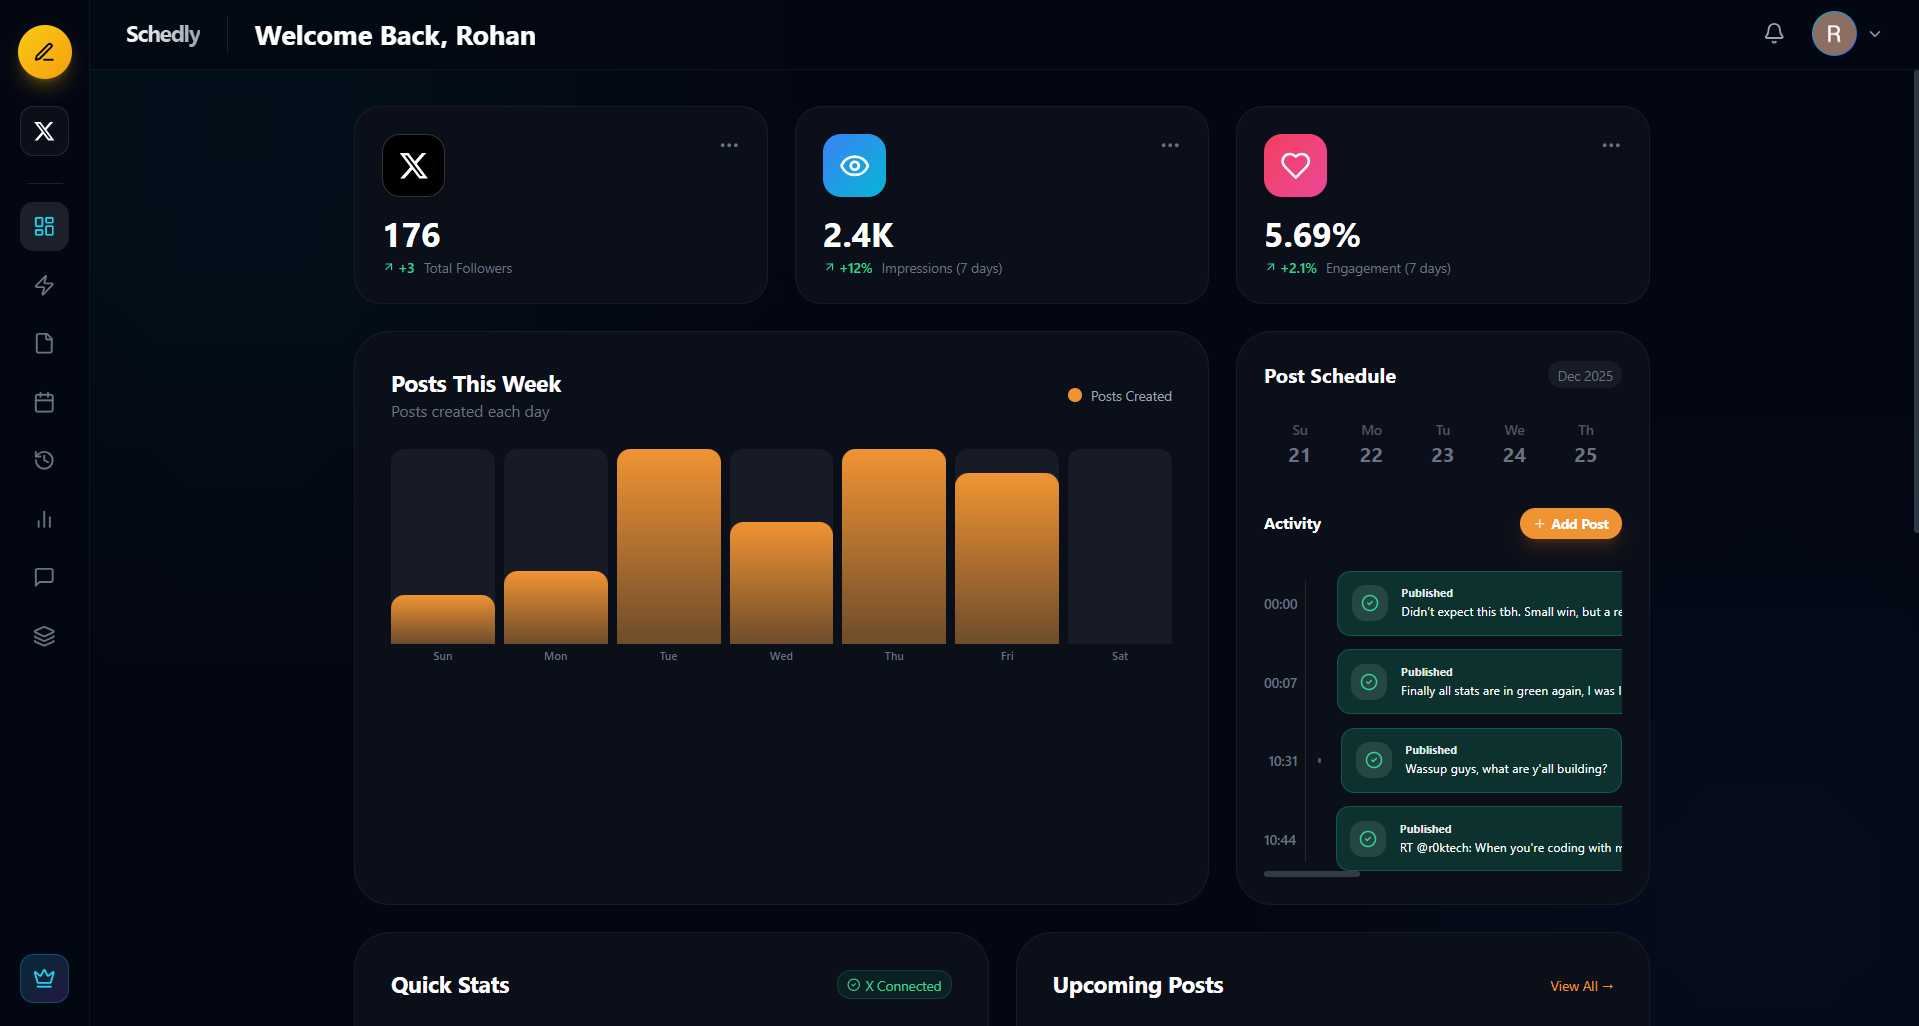The height and width of the screenshot is (1026, 1919).
Task: Expand the profile avatar dropdown chevron
Action: click(x=1875, y=33)
